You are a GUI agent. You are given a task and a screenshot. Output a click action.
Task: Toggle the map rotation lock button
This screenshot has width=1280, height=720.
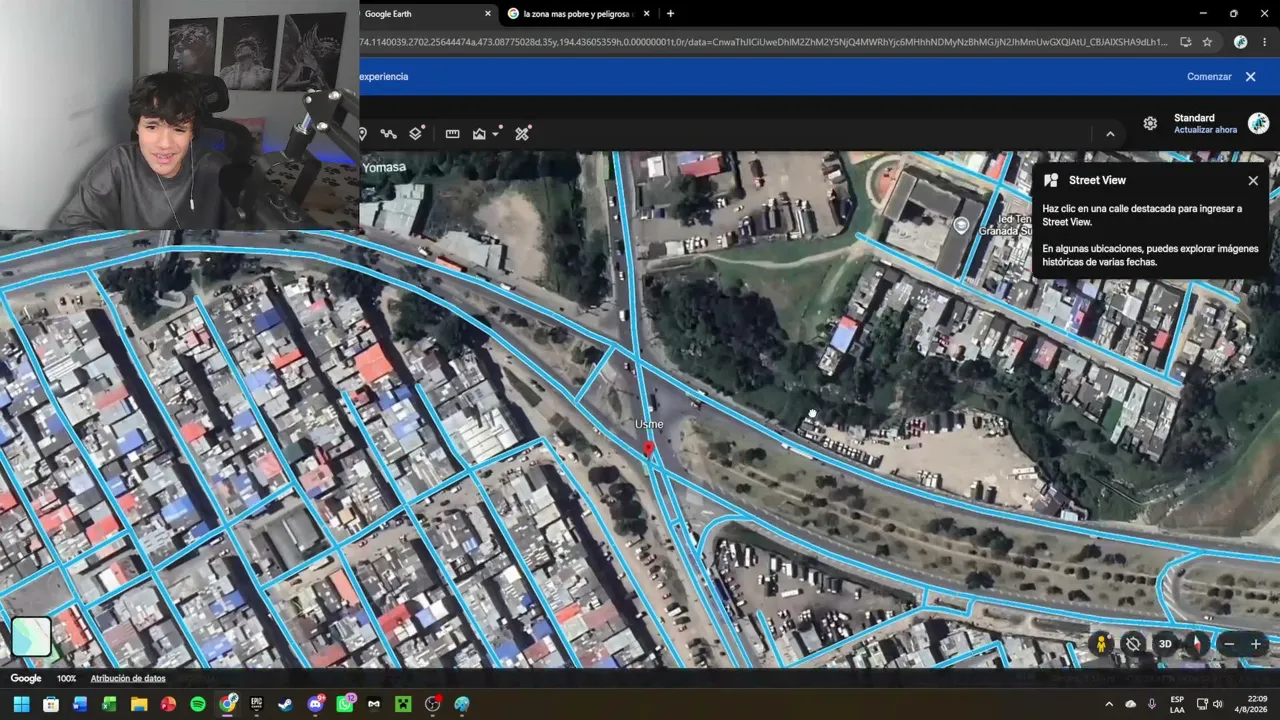(x=1133, y=644)
